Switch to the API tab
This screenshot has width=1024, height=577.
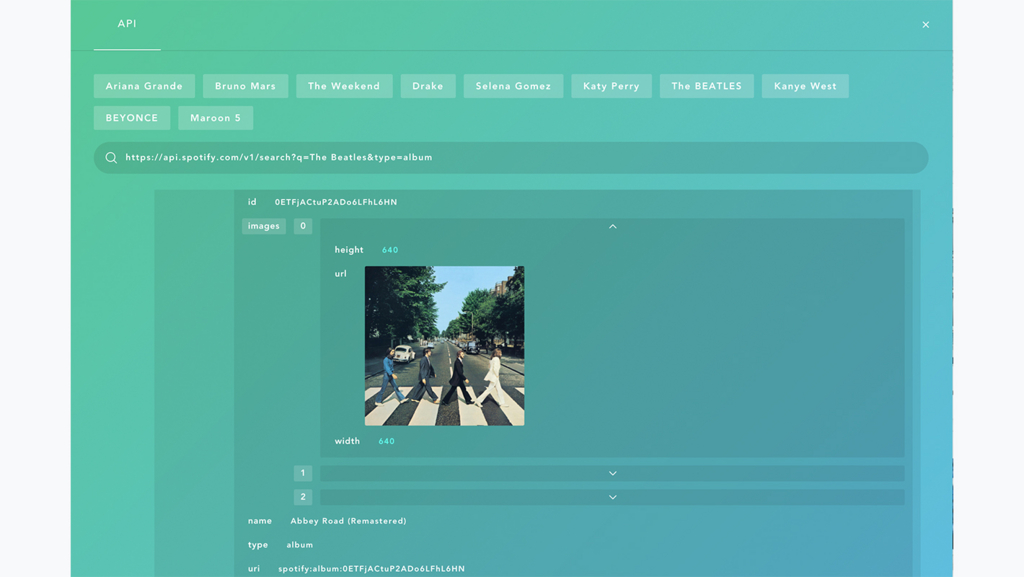click(127, 24)
